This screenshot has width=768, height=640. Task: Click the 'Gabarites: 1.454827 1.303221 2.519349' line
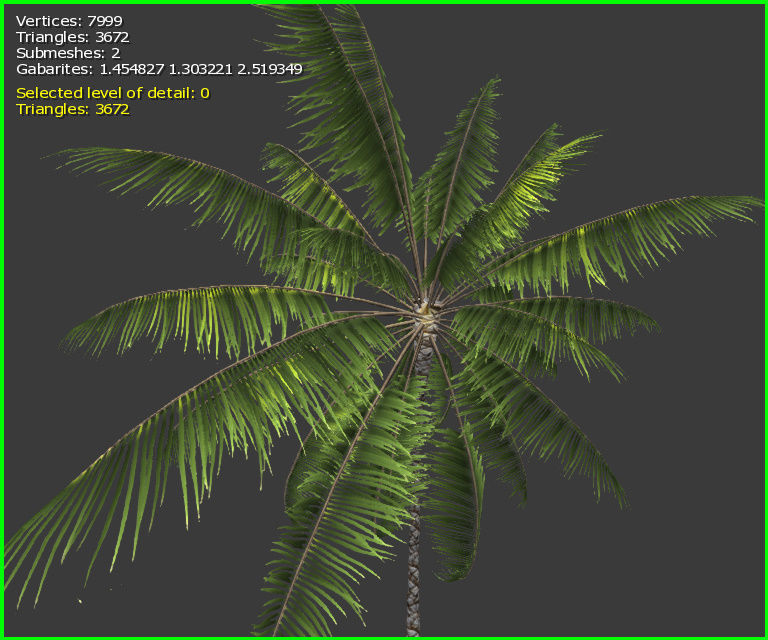coord(159,69)
